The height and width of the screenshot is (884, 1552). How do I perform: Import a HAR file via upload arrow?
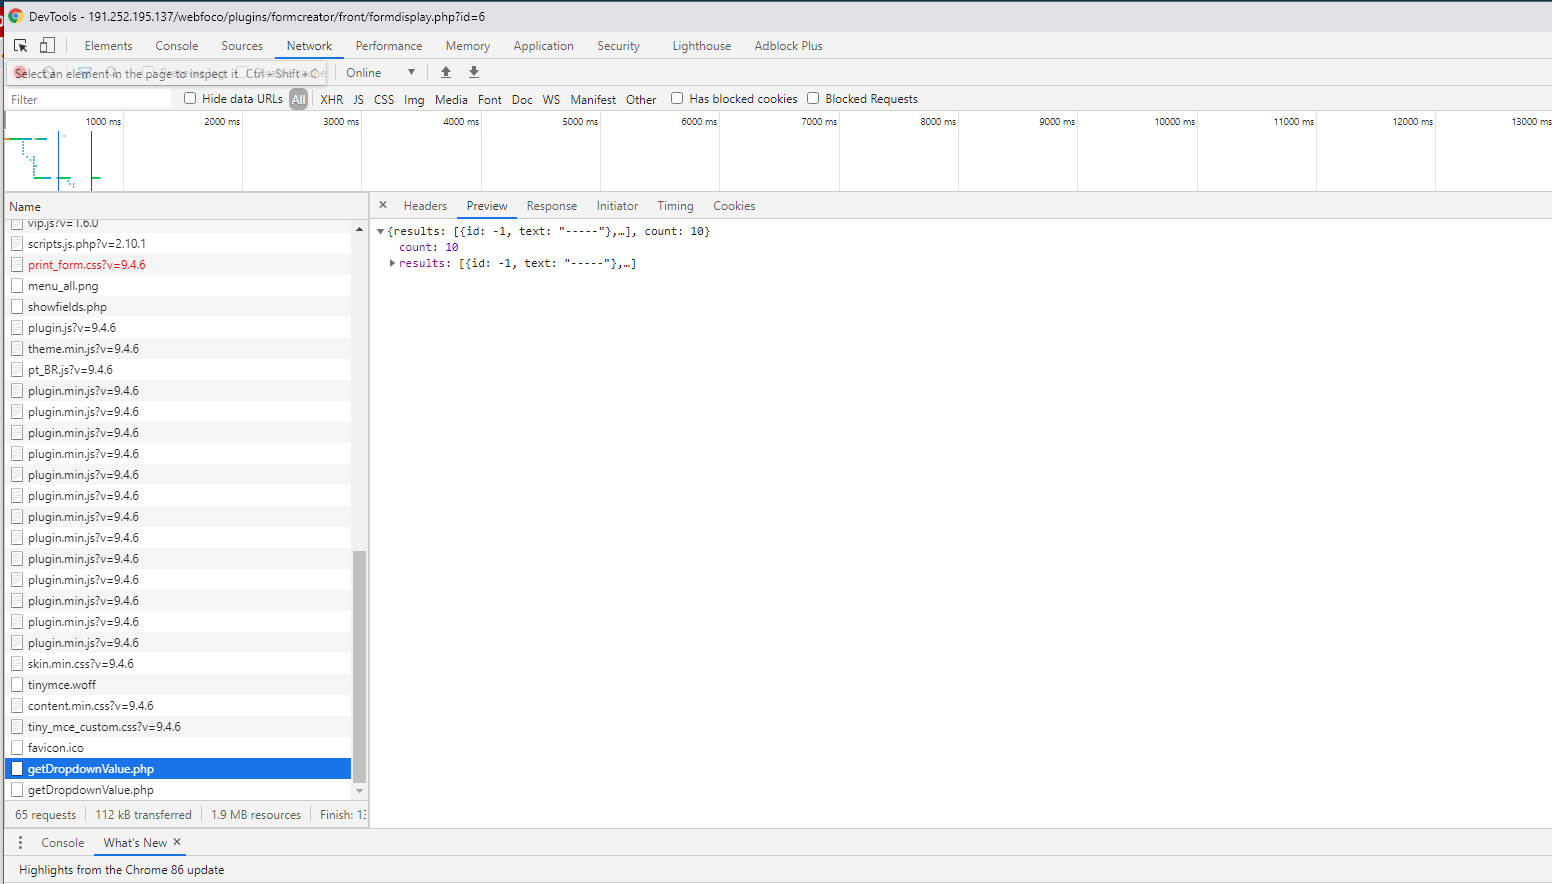tap(446, 72)
